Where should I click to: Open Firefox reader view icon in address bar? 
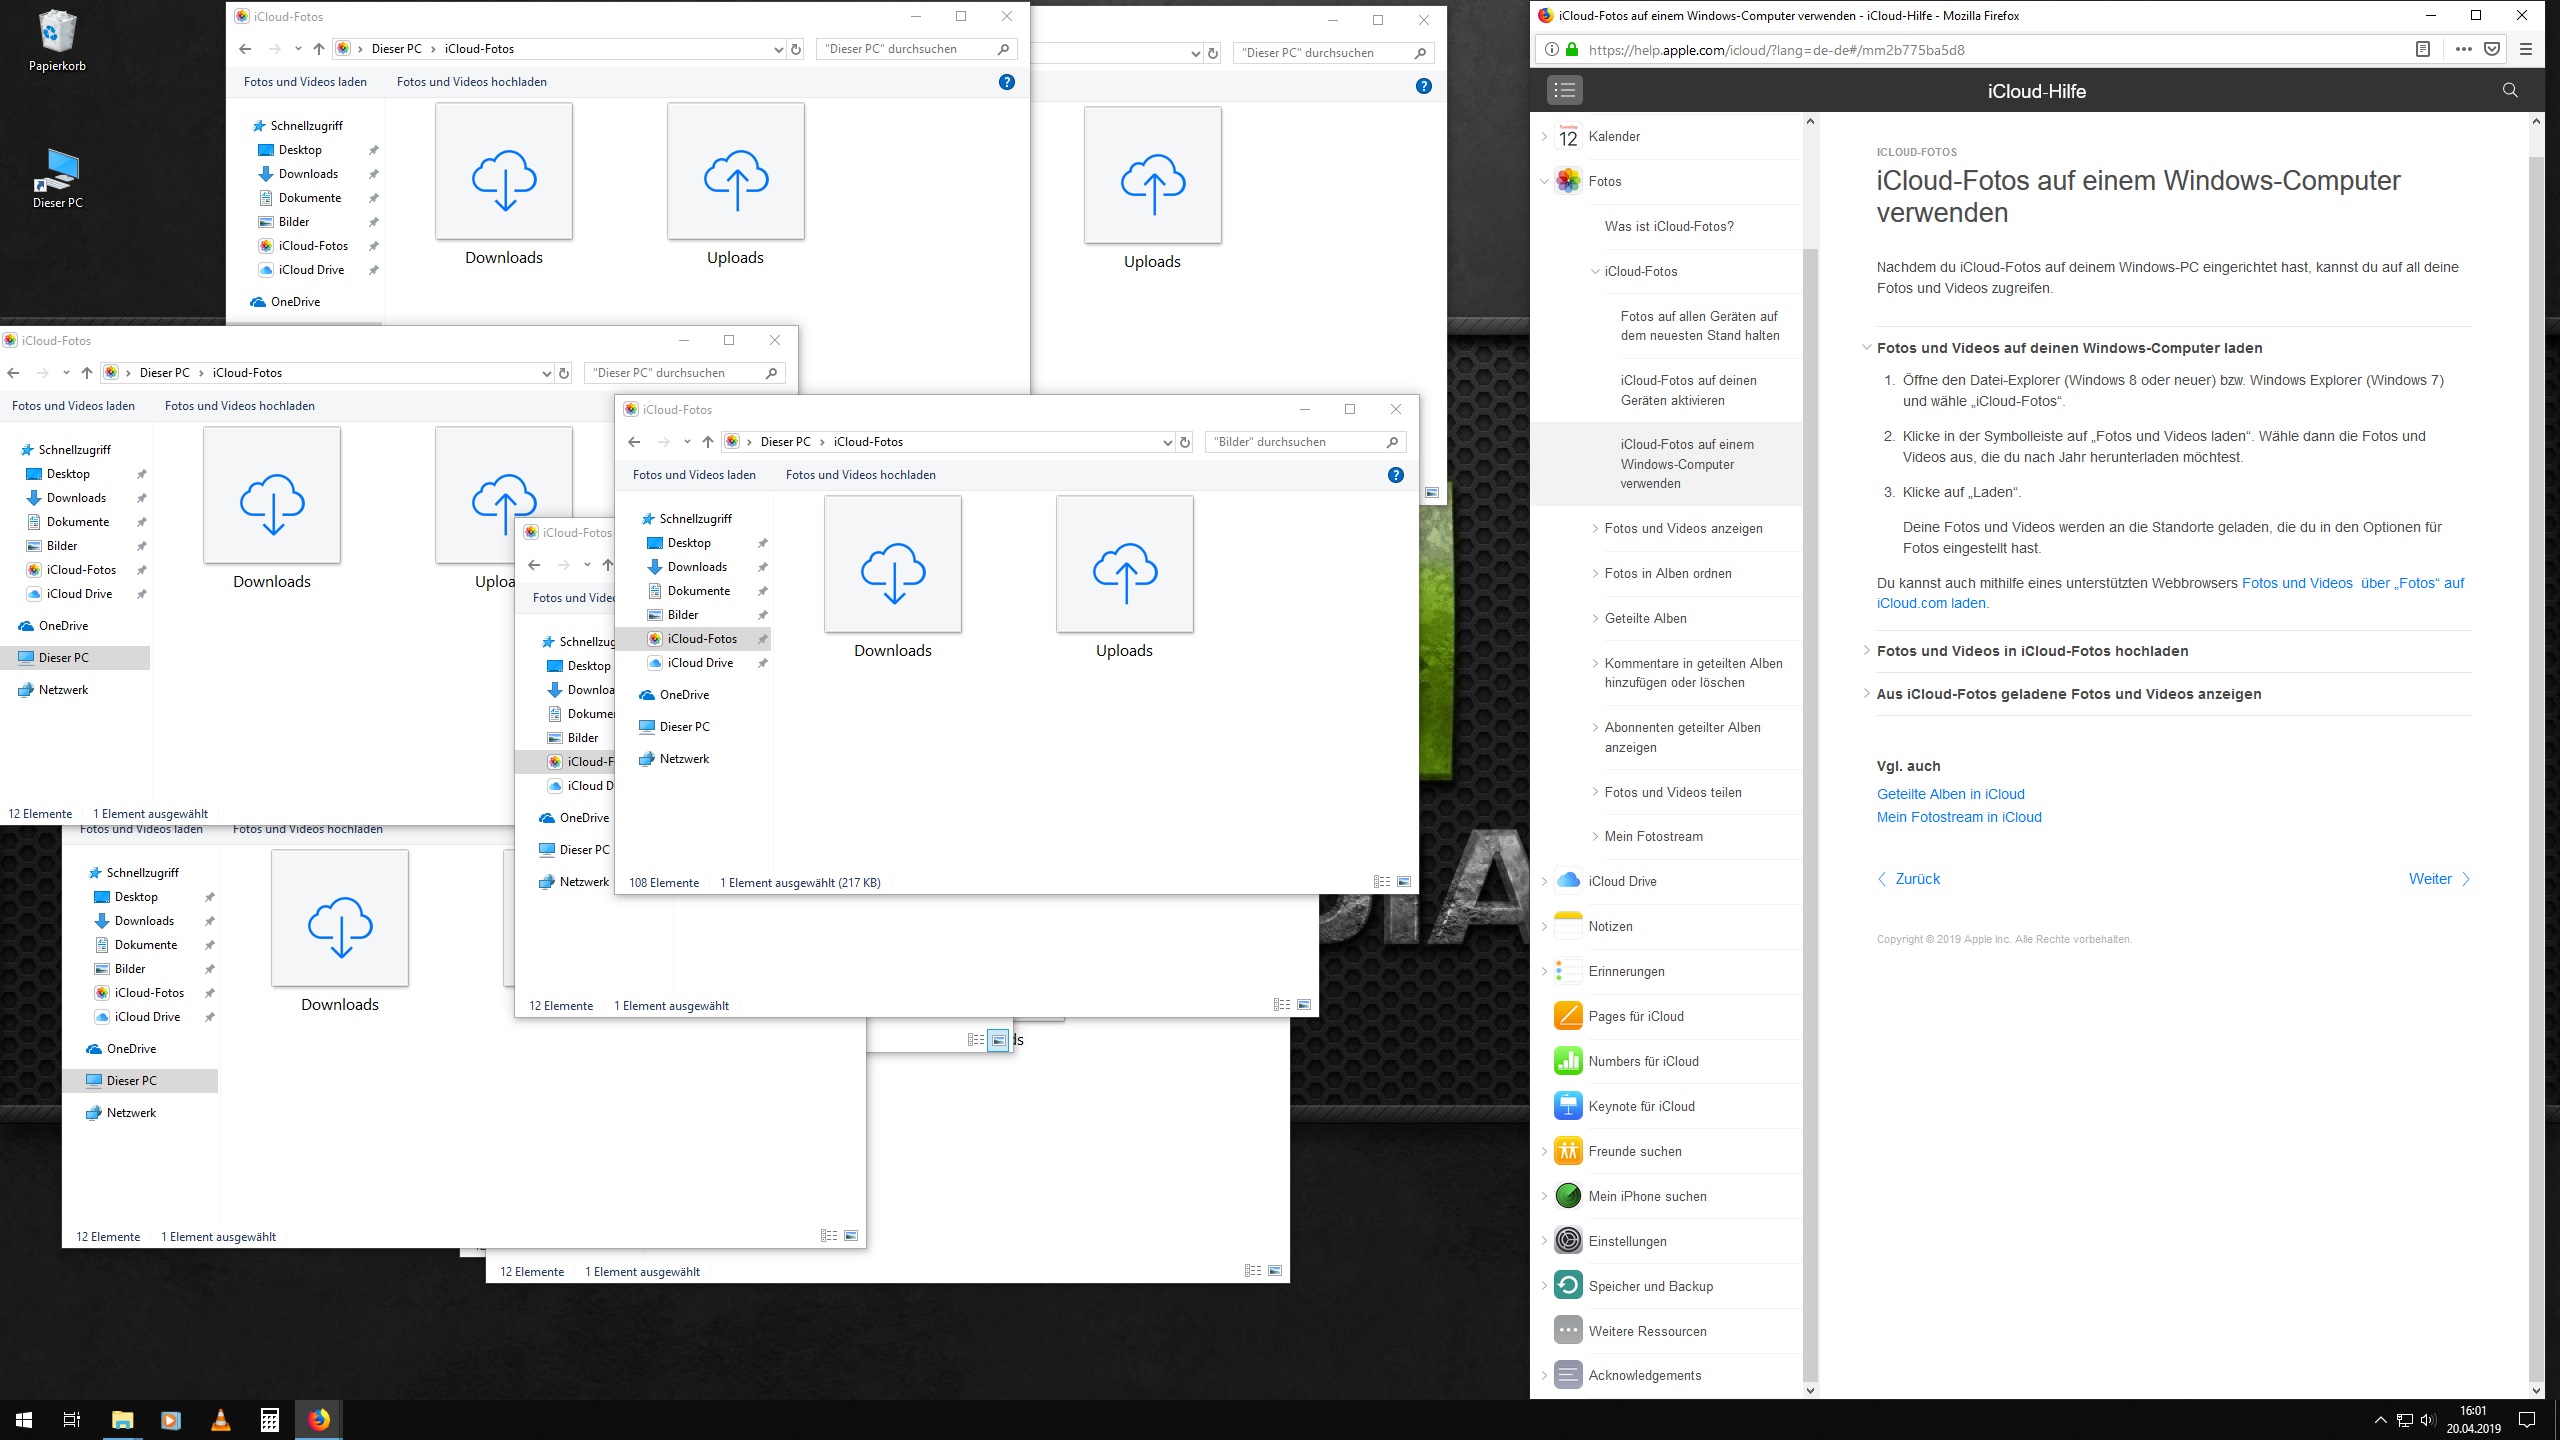click(x=2422, y=49)
